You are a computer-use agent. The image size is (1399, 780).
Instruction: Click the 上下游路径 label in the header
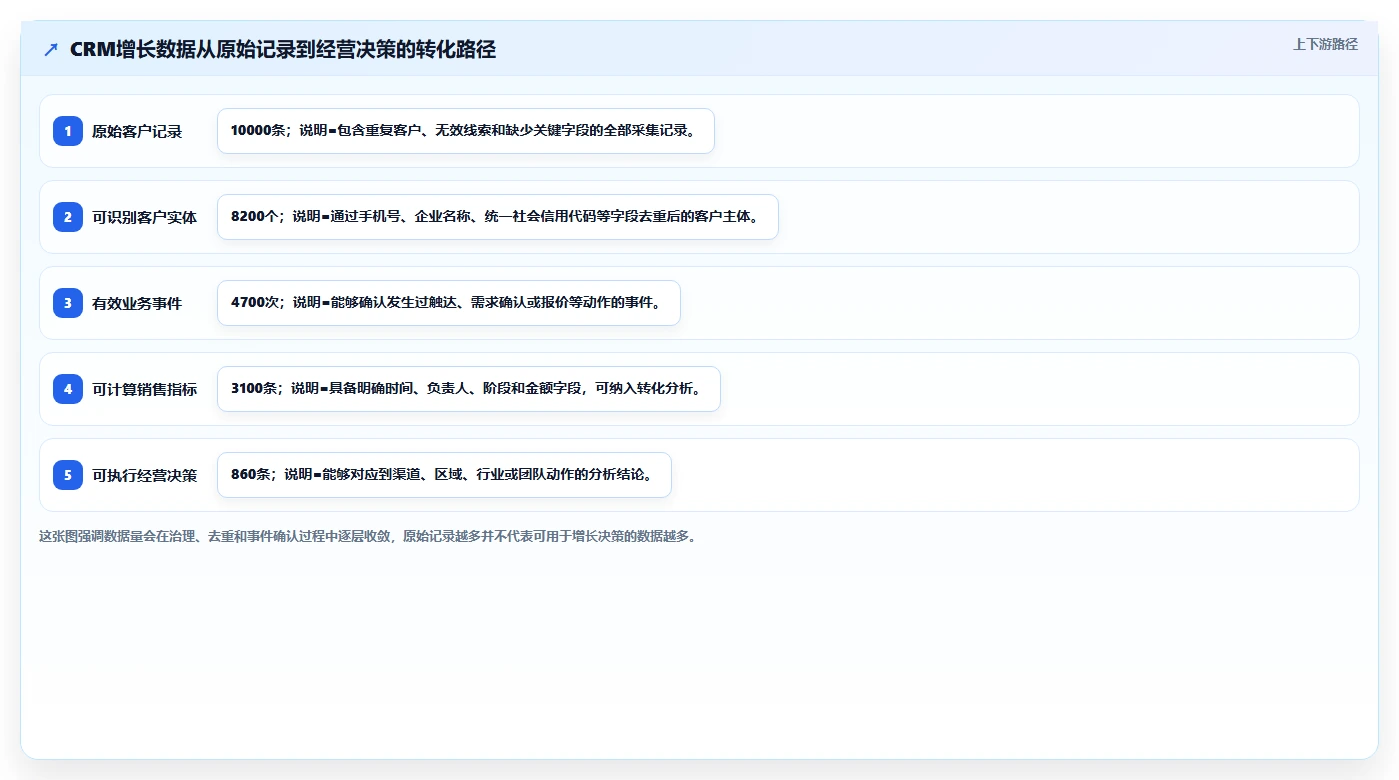coord(1325,44)
